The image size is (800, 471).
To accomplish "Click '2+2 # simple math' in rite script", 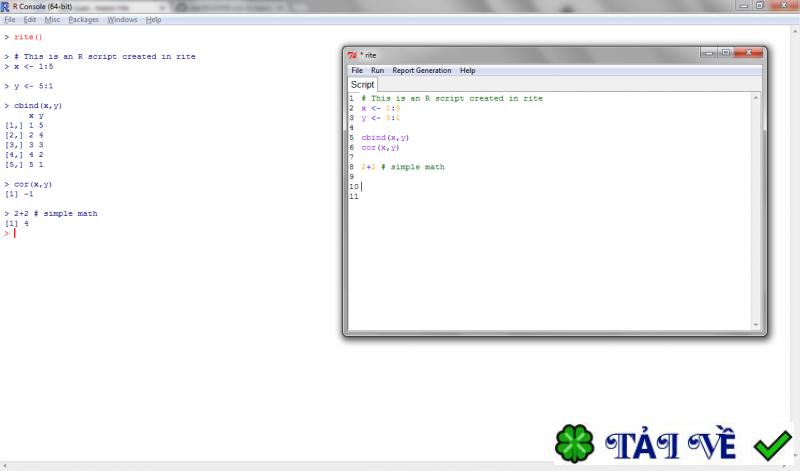I will [x=403, y=167].
